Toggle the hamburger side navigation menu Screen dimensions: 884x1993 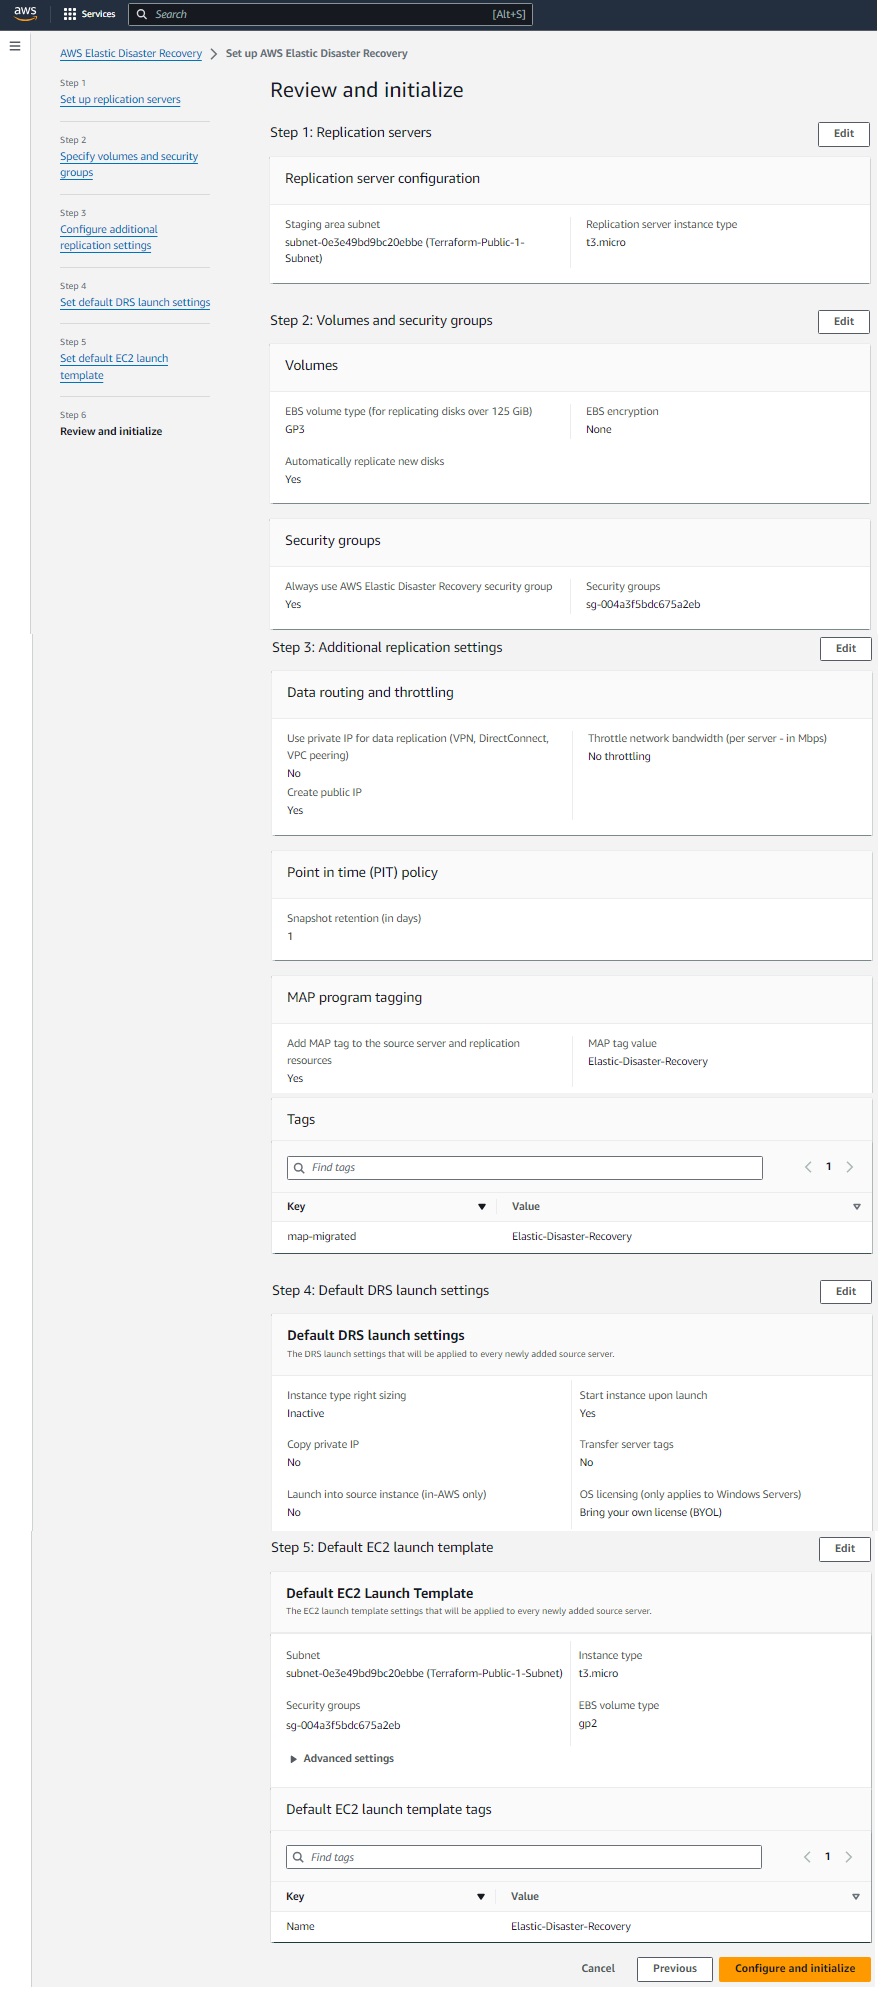(14, 46)
